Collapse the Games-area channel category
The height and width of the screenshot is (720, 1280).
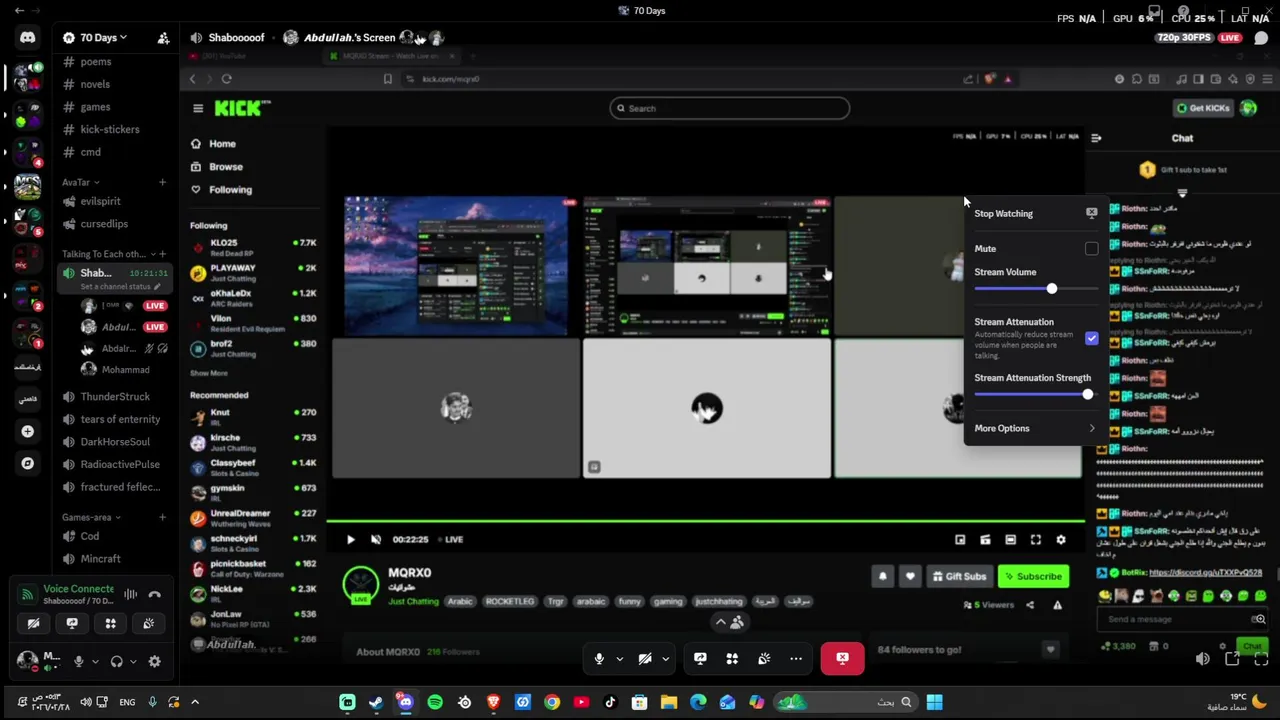[x=91, y=517]
